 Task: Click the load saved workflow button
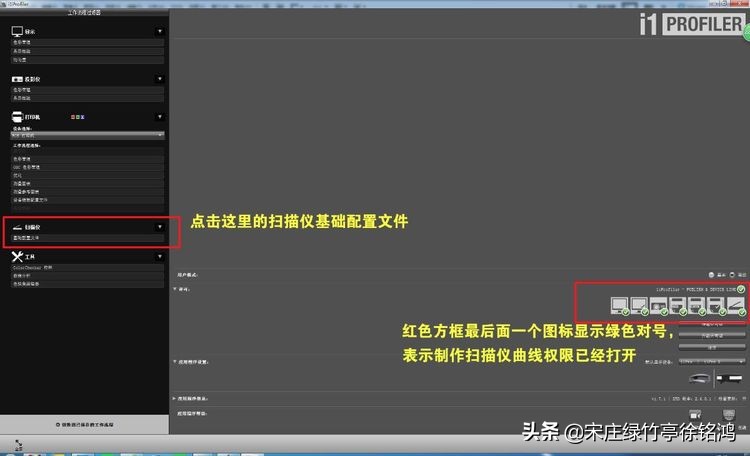(85, 424)
